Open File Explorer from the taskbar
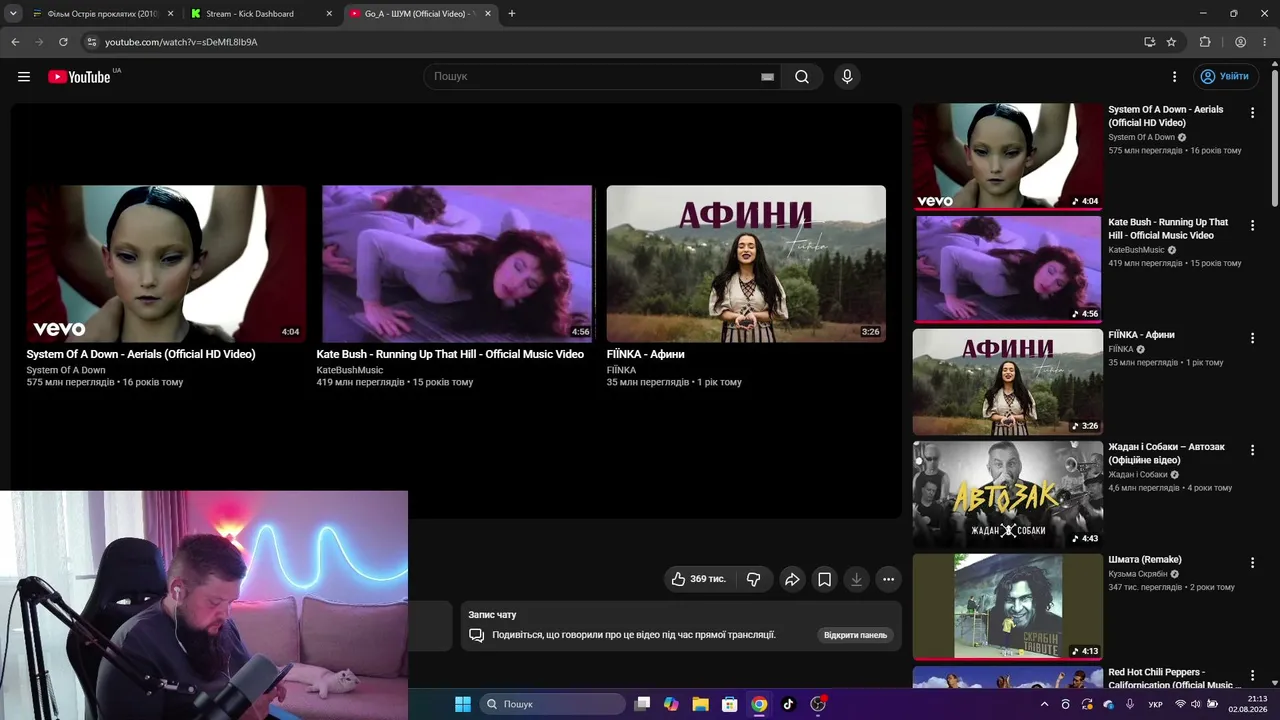The width and height of the screenshot is (1280, 720). click(x=700, y=704)
